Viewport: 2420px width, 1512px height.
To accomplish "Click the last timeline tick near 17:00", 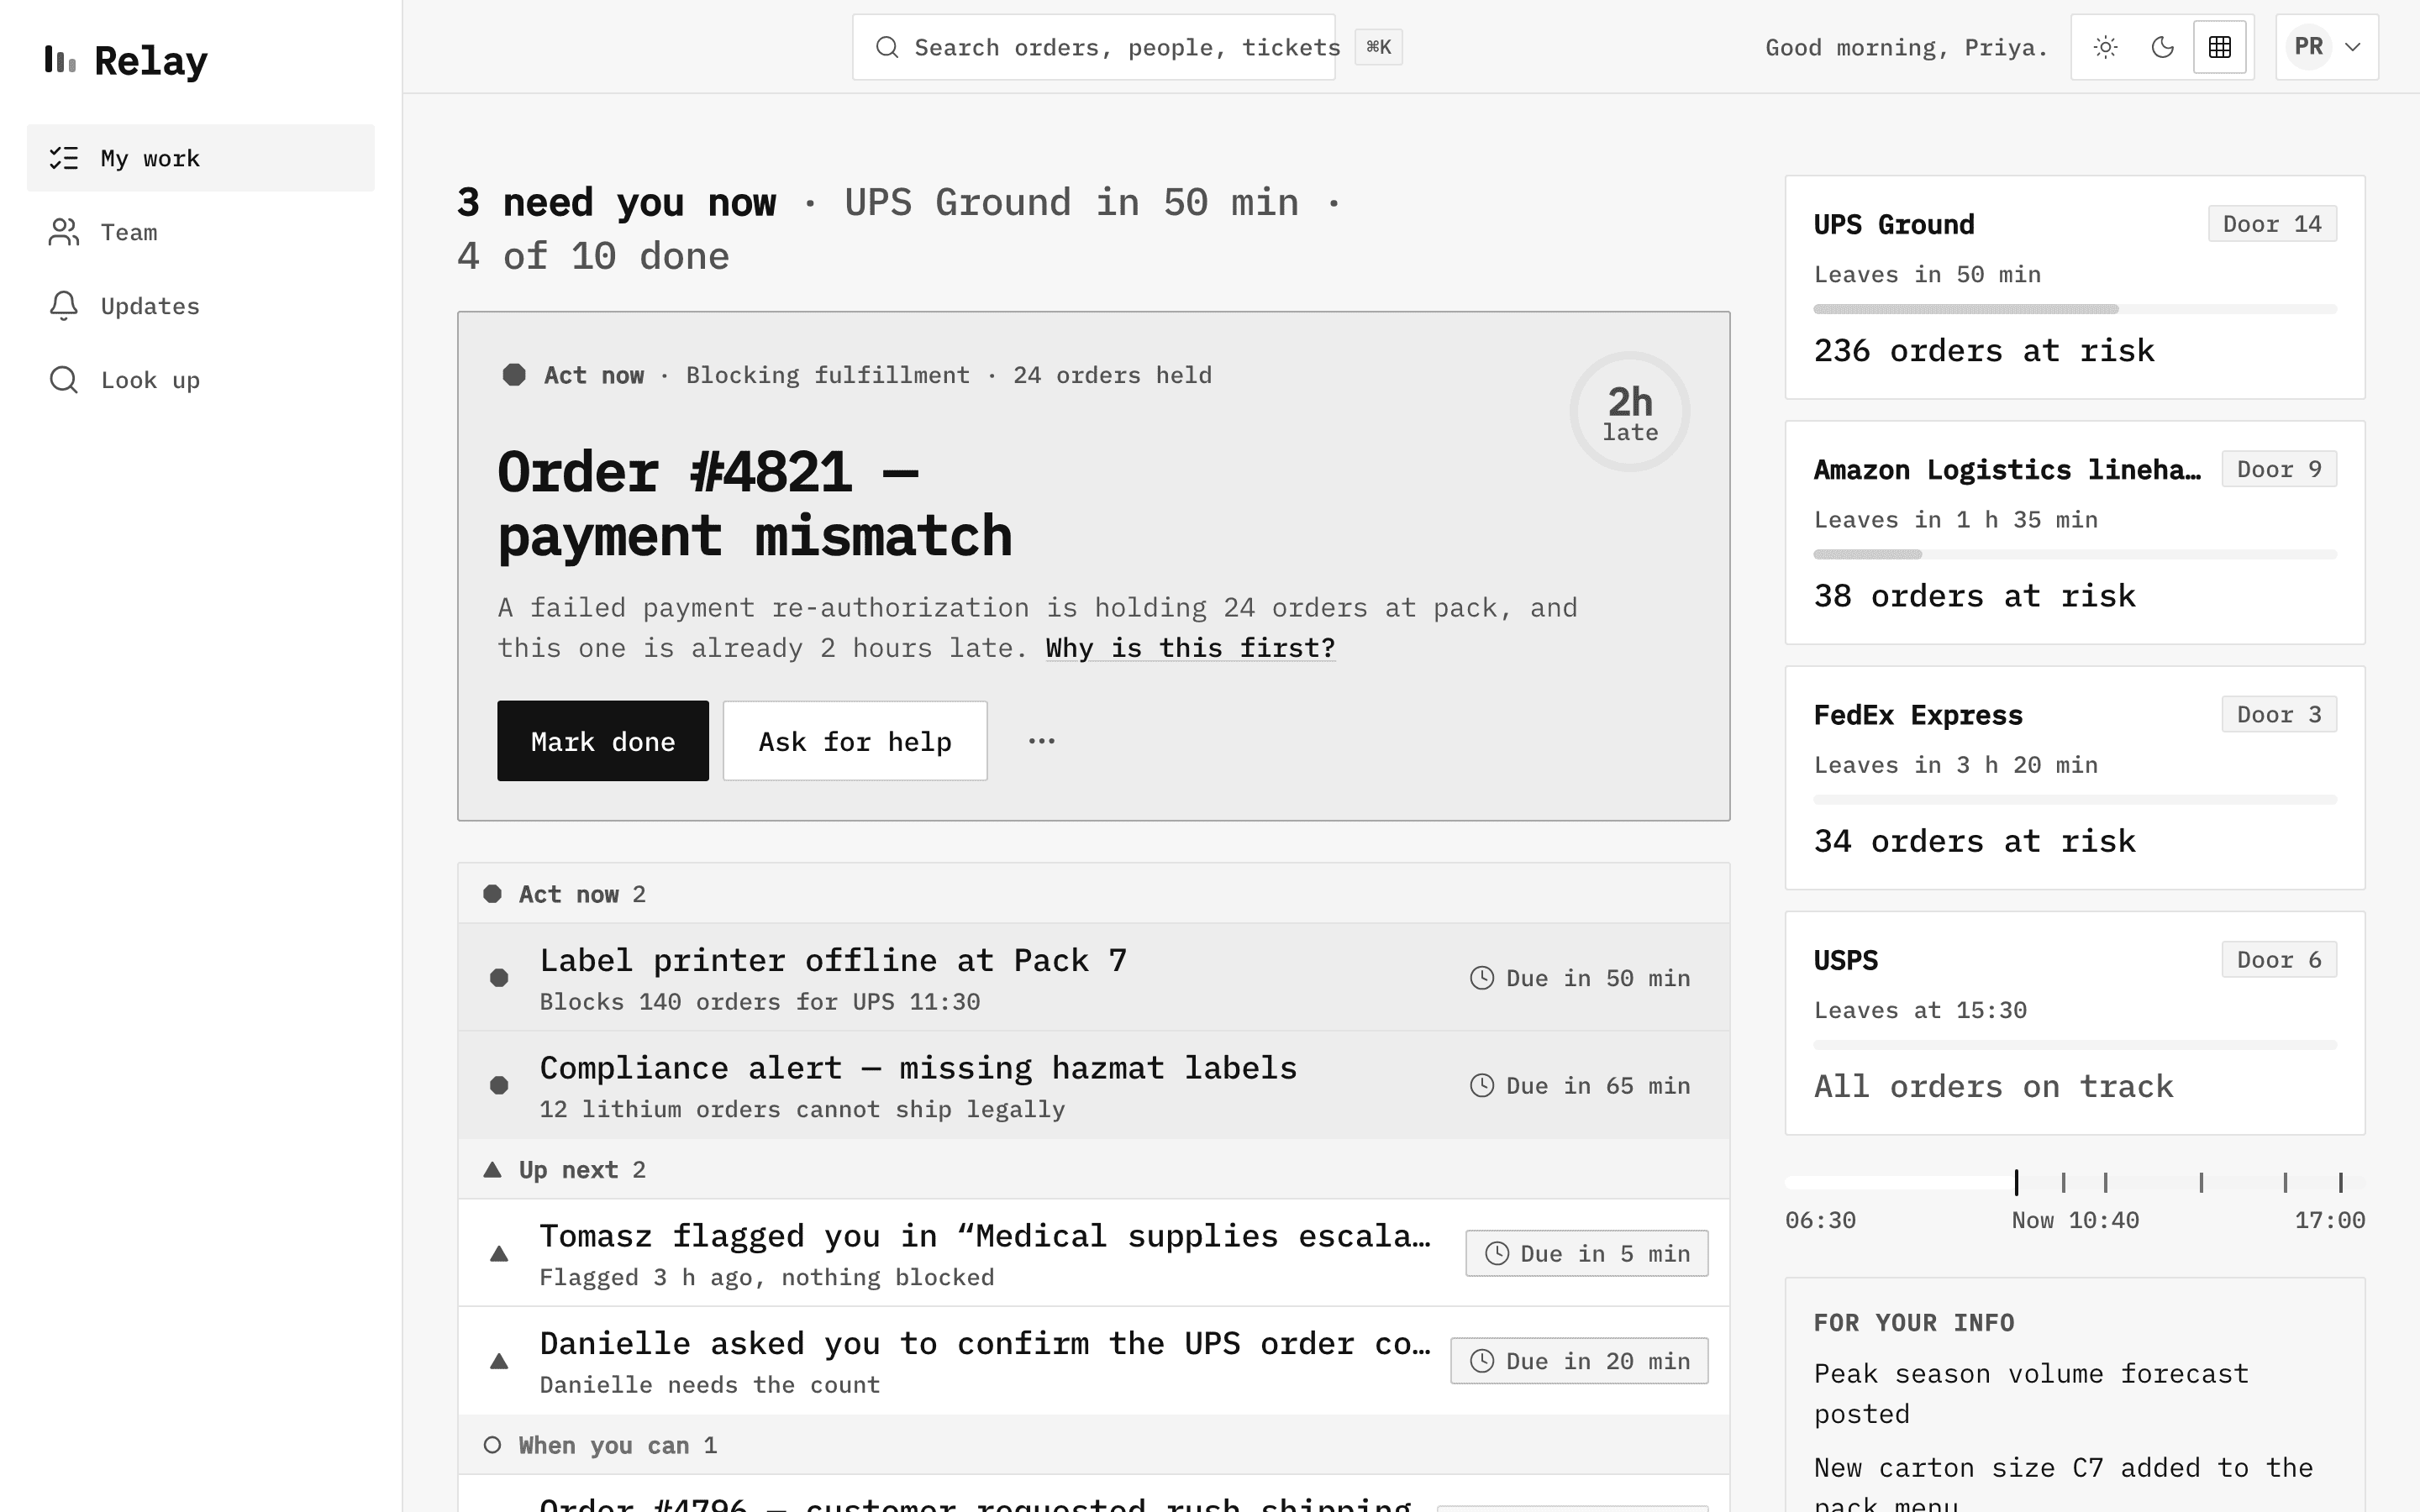I will pos(2340,1183).
